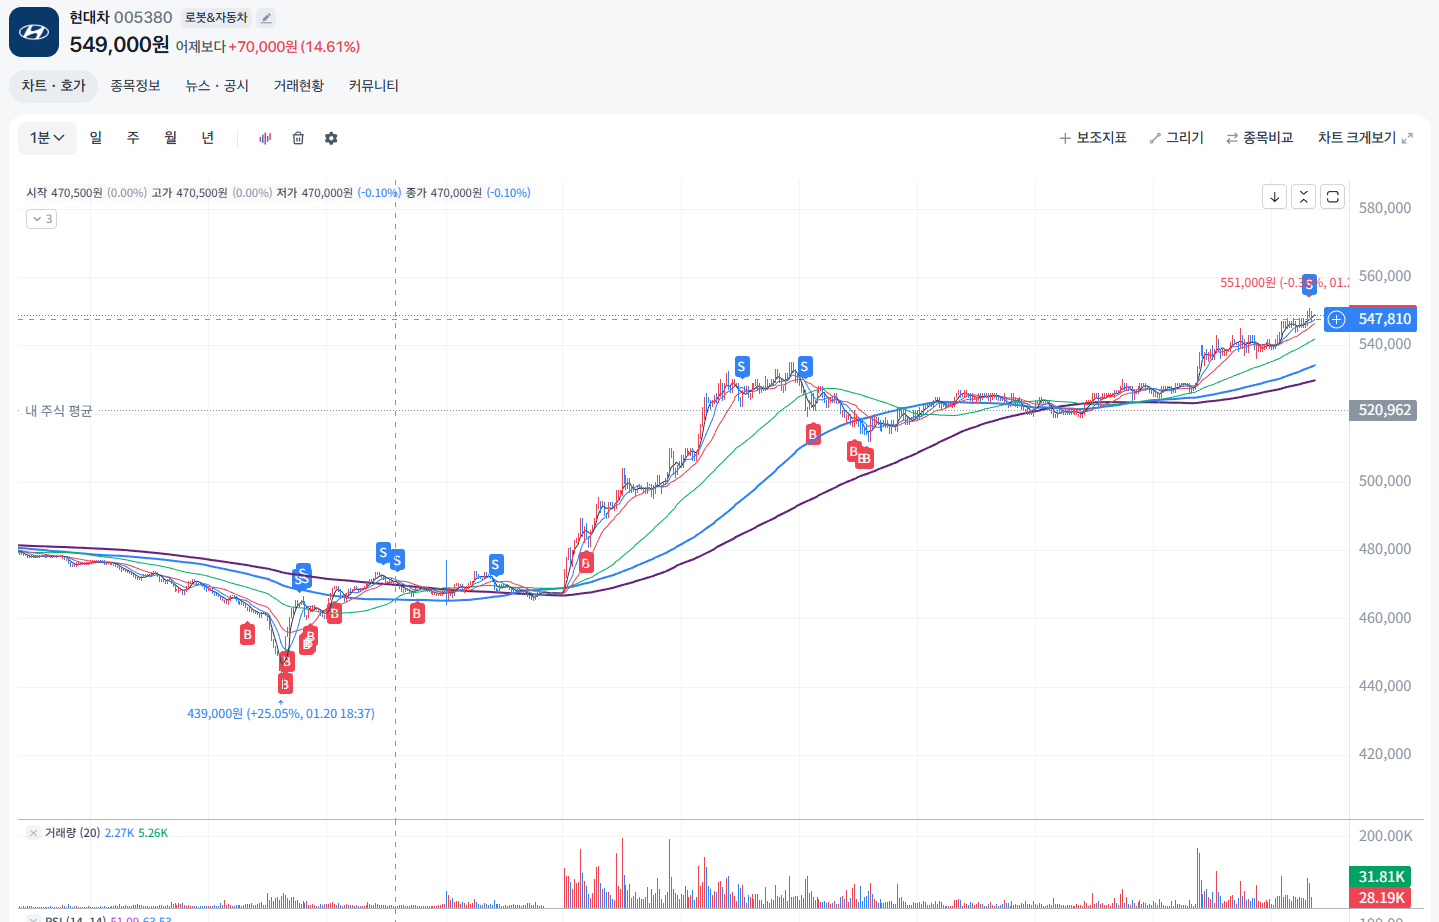1439x922 pixels.
Task: Select the 주 (weekly) chart period
Action: tap(133, 138)
